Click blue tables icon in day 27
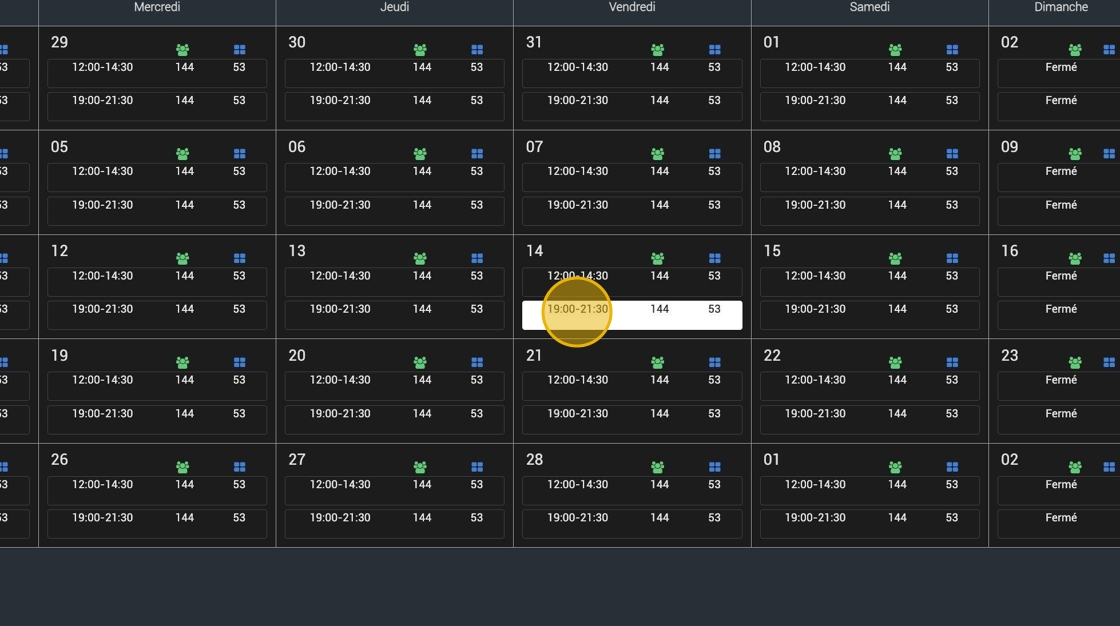The width and height of the screenshot is (1120, 626). [477, 467]
